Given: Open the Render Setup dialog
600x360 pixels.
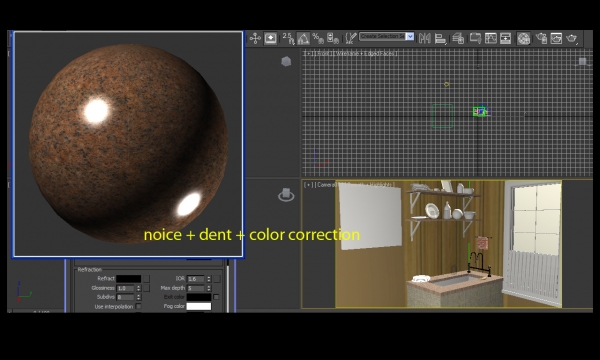Looking at the screenshot, I should 541,38.
